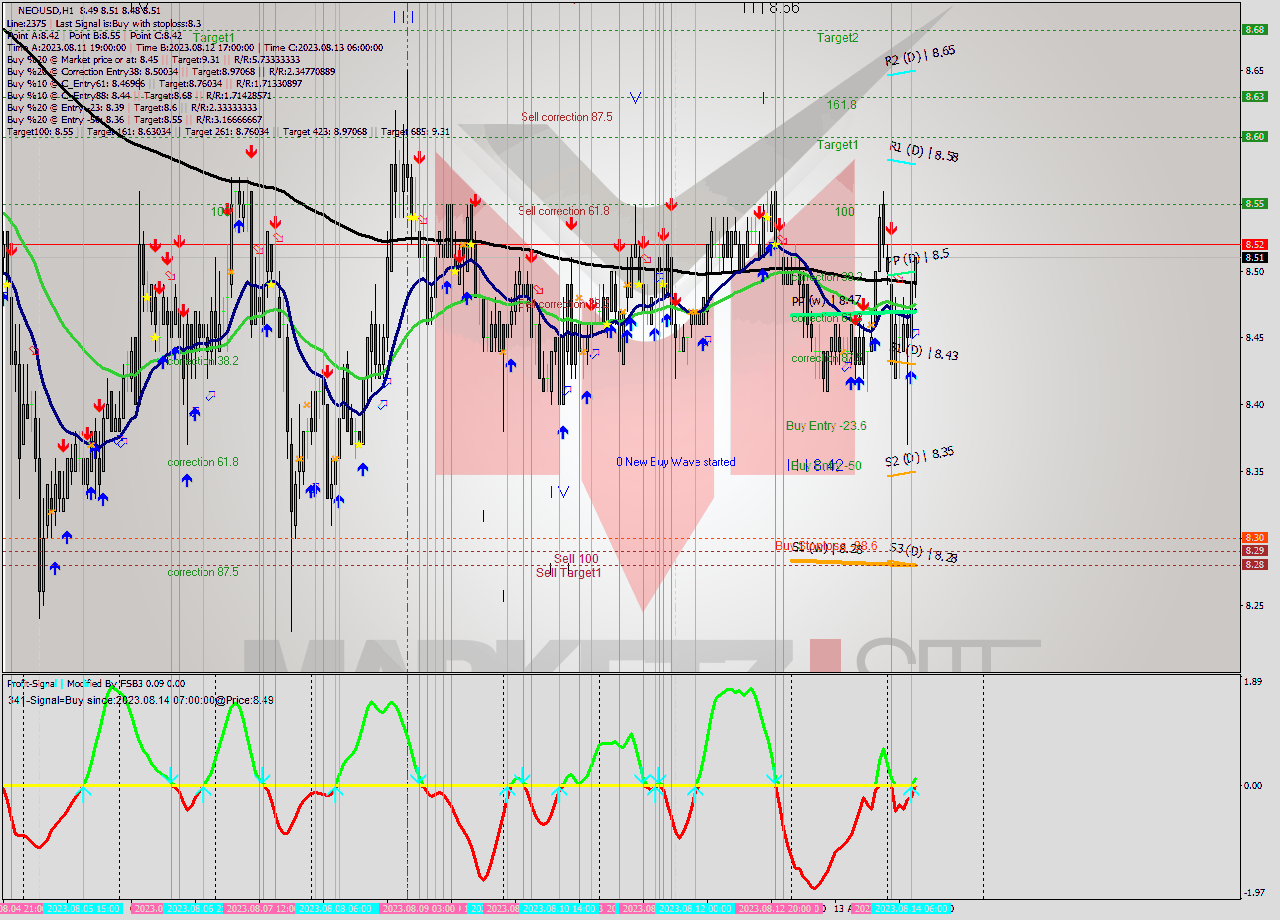This screenshot has height=920, width=1280.
Task: Select the 'correction 61.8' label on the left
Action: [203, 462]
